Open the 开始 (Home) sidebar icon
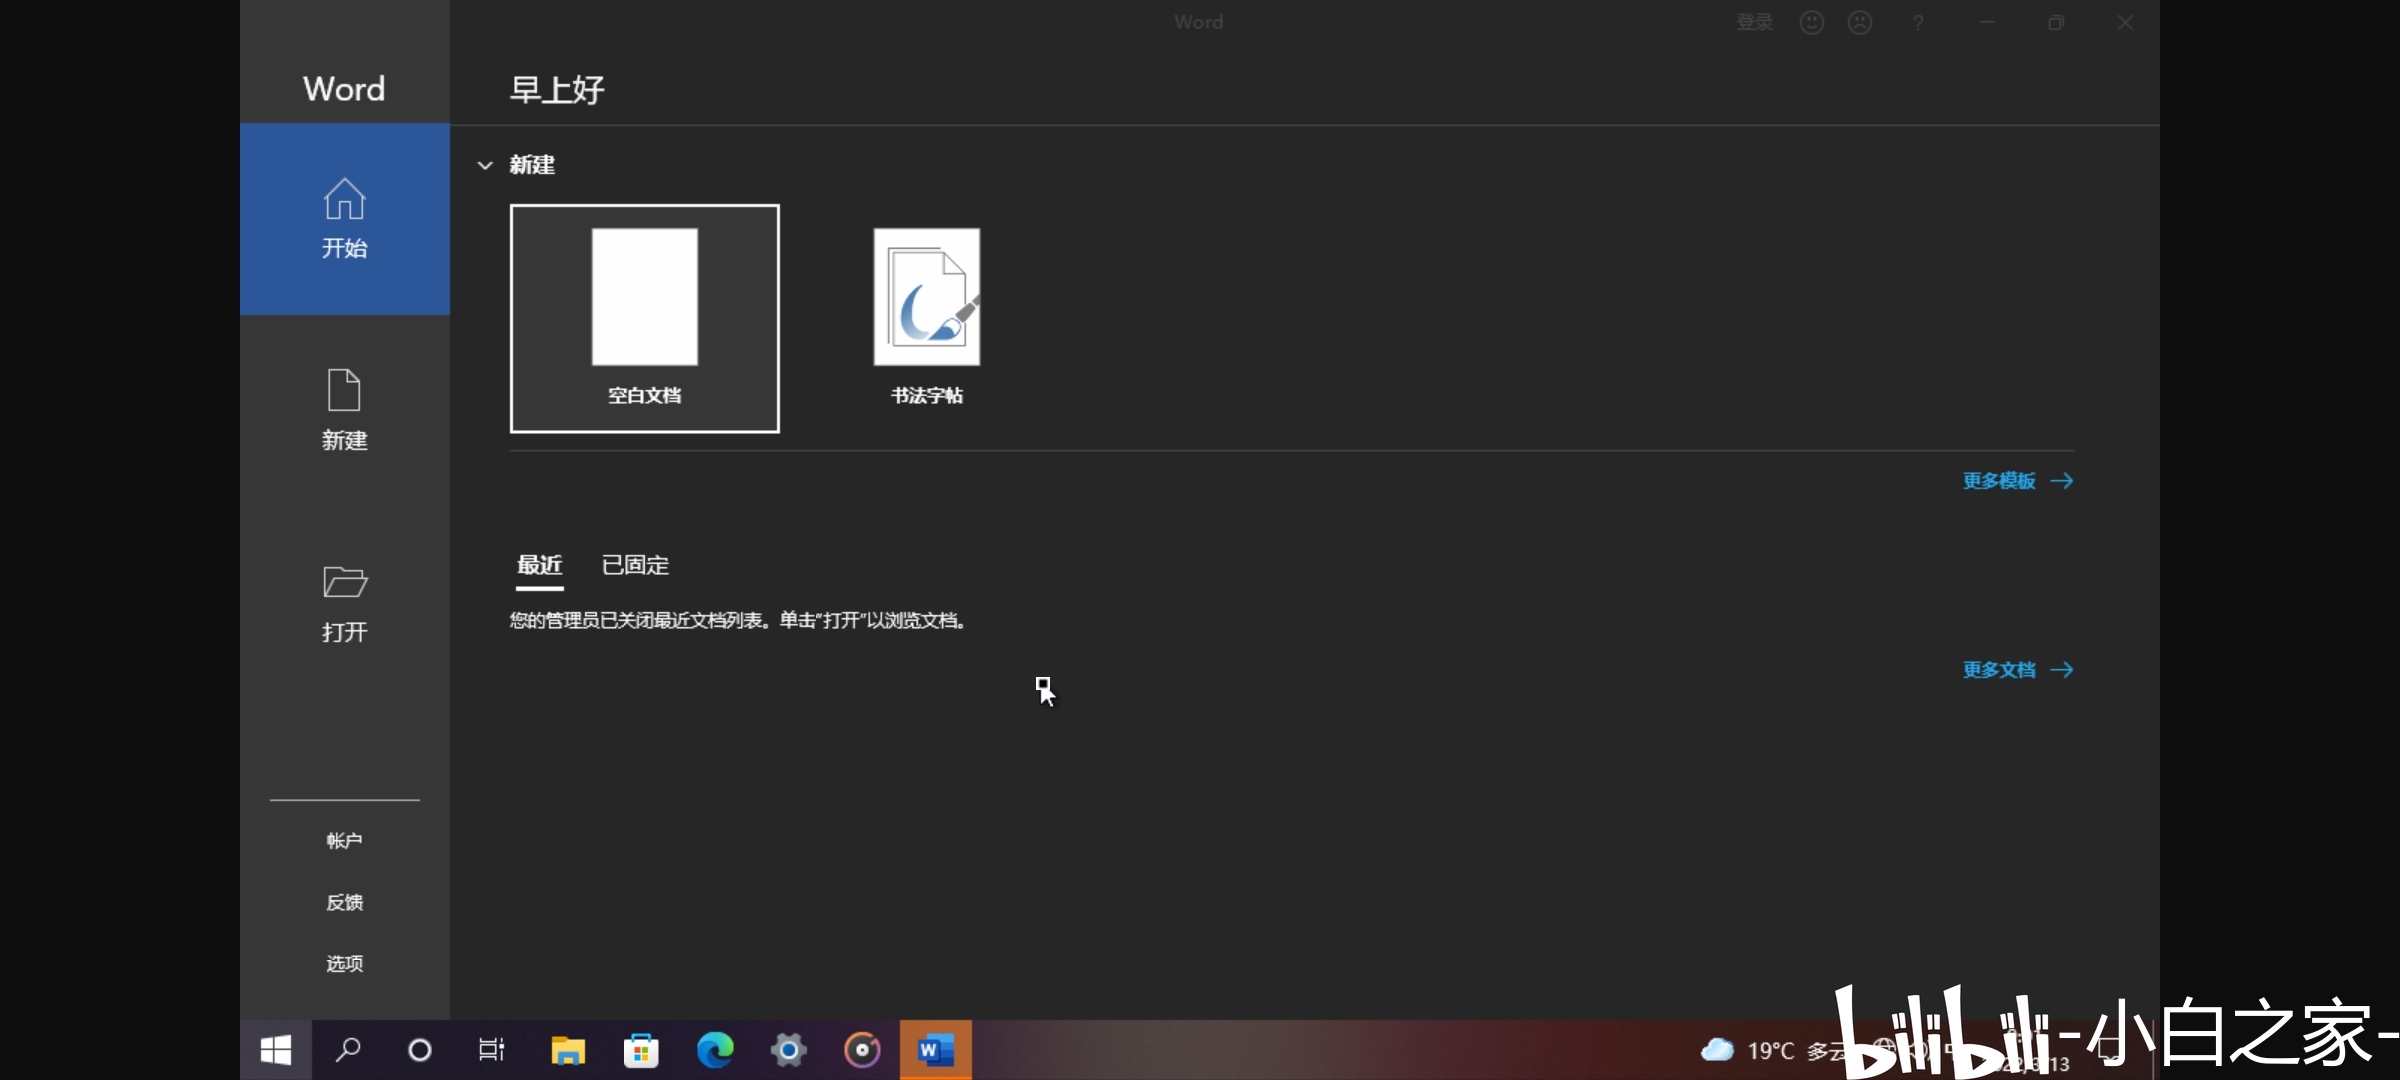This screenshot has width=2400, height=1080. 344,220
